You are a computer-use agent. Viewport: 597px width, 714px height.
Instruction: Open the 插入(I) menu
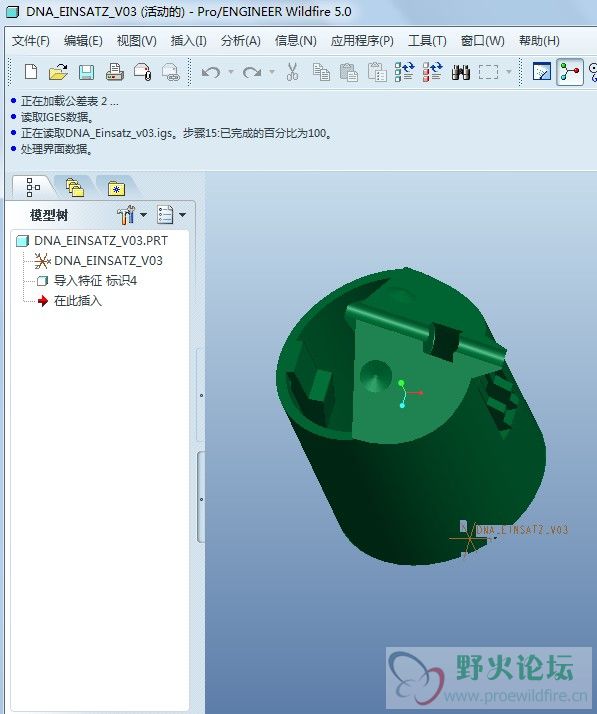tap(189, 41)
